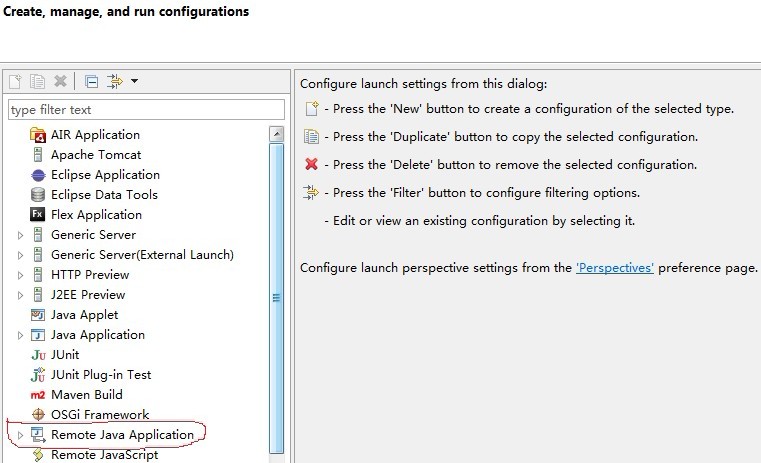Expand the Remote Java Application node
761x463 pixels.
(x=20, y=435)
